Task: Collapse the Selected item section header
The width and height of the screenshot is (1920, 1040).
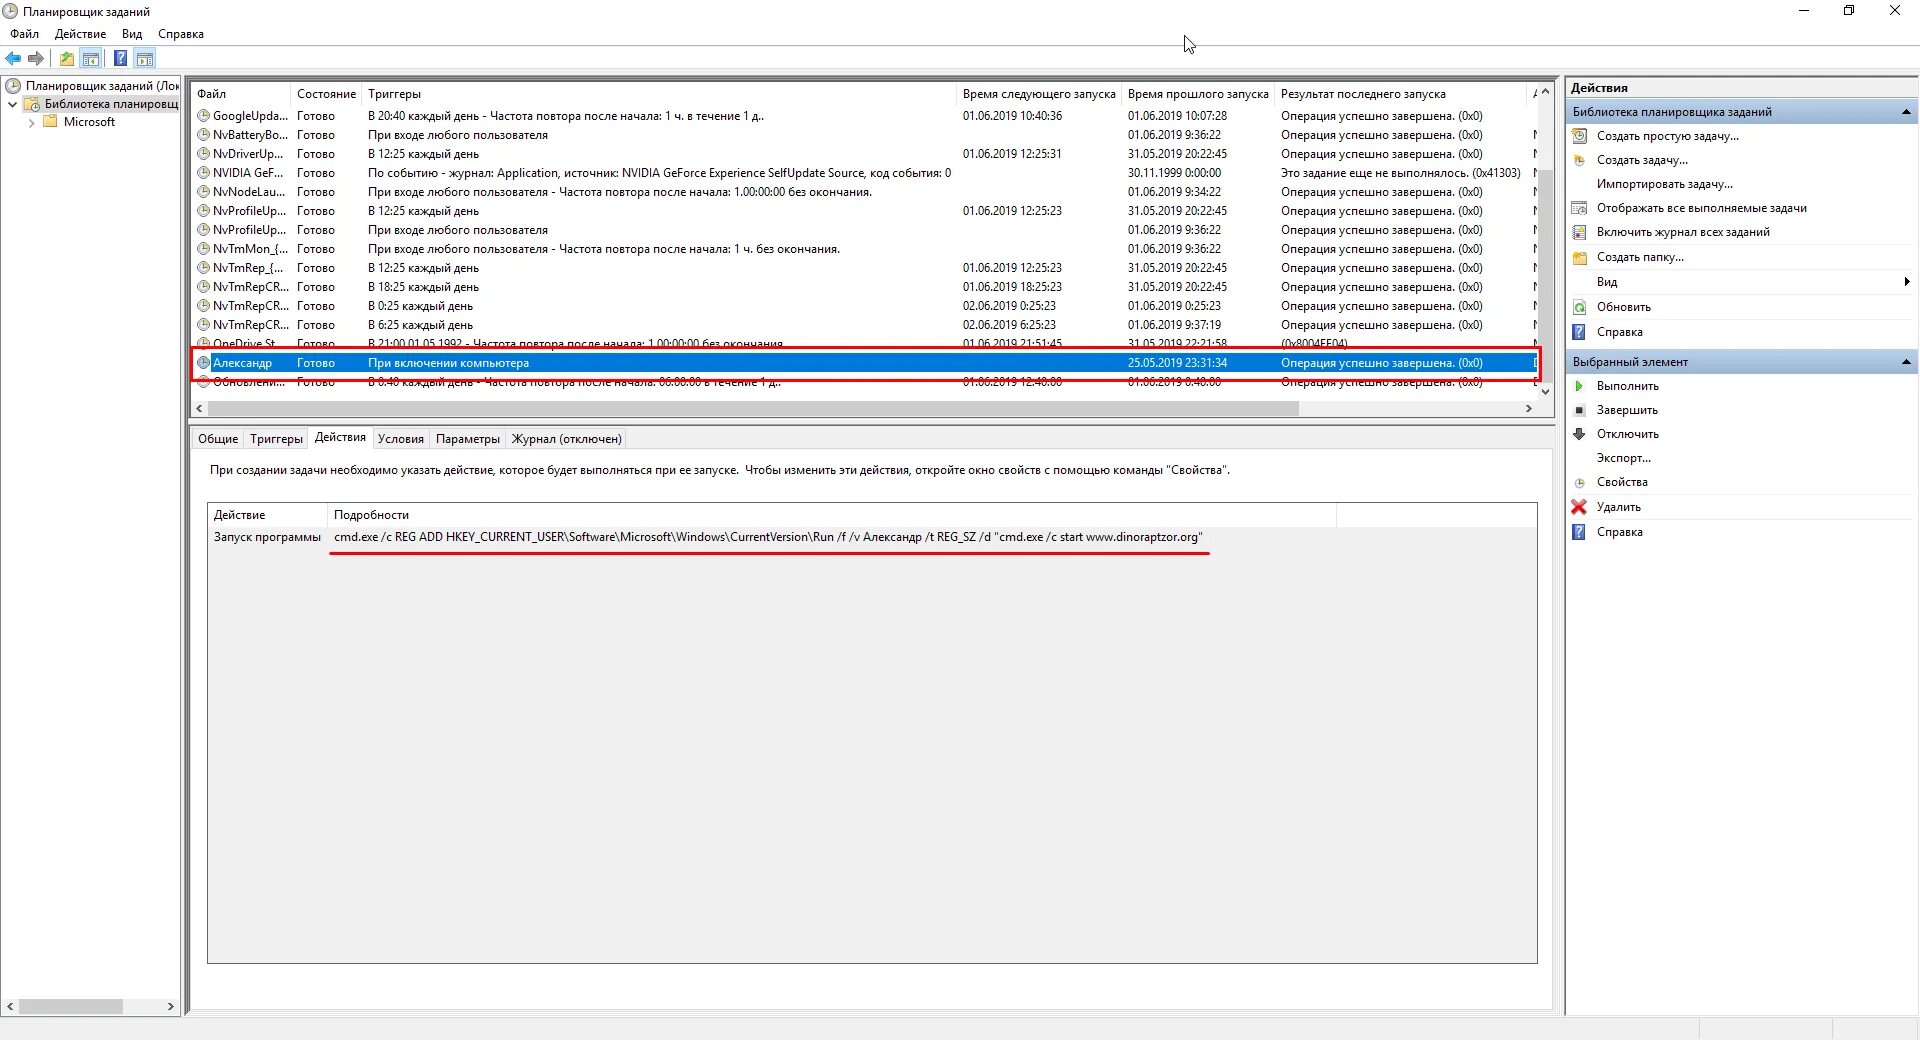Action: click(1905, 362)
